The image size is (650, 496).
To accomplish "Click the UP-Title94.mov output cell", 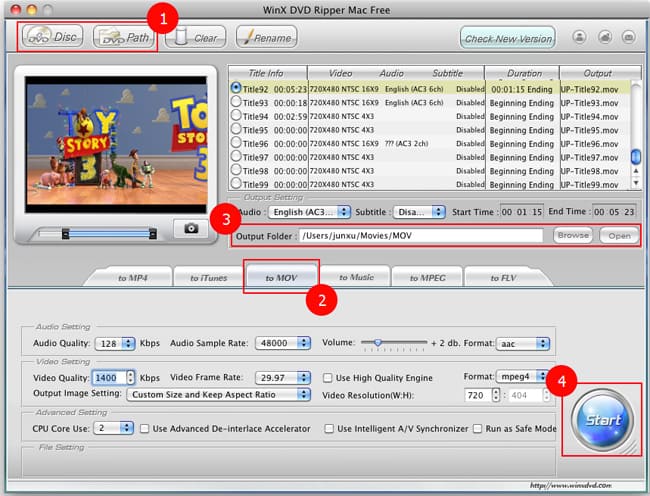I will click(589, 116).
